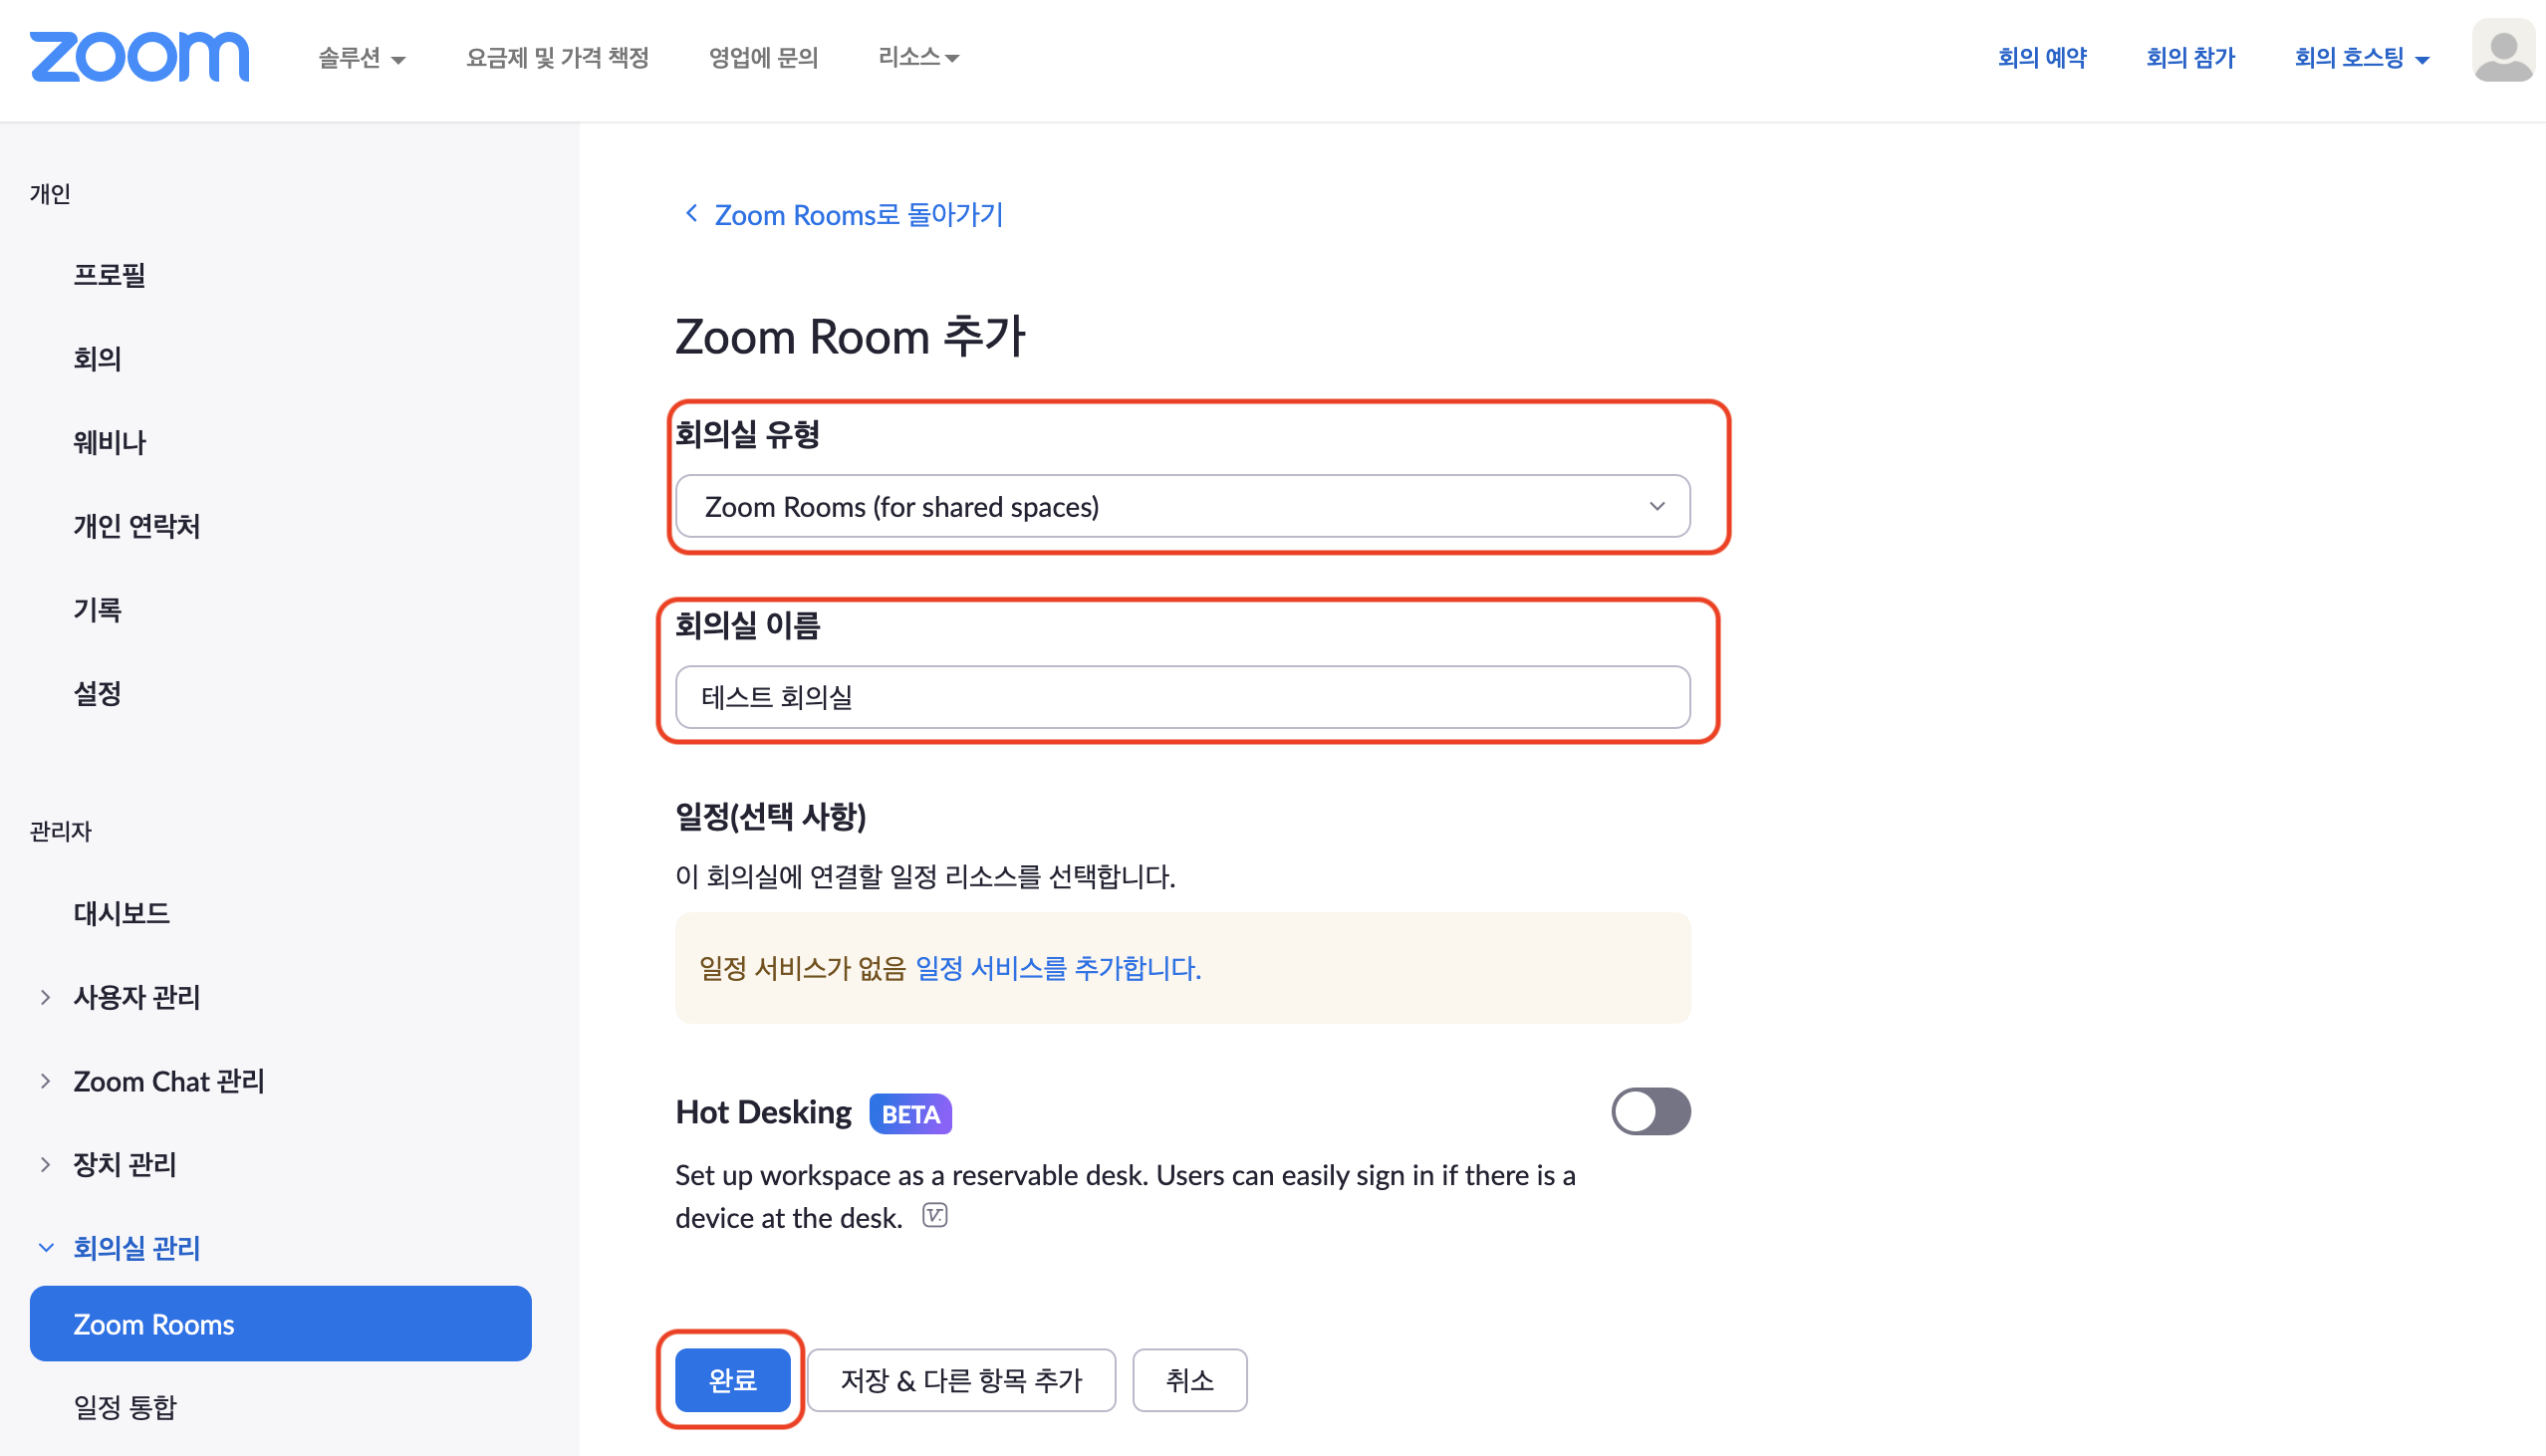
Task: Click 완료 button
Action: point(732,1380)
